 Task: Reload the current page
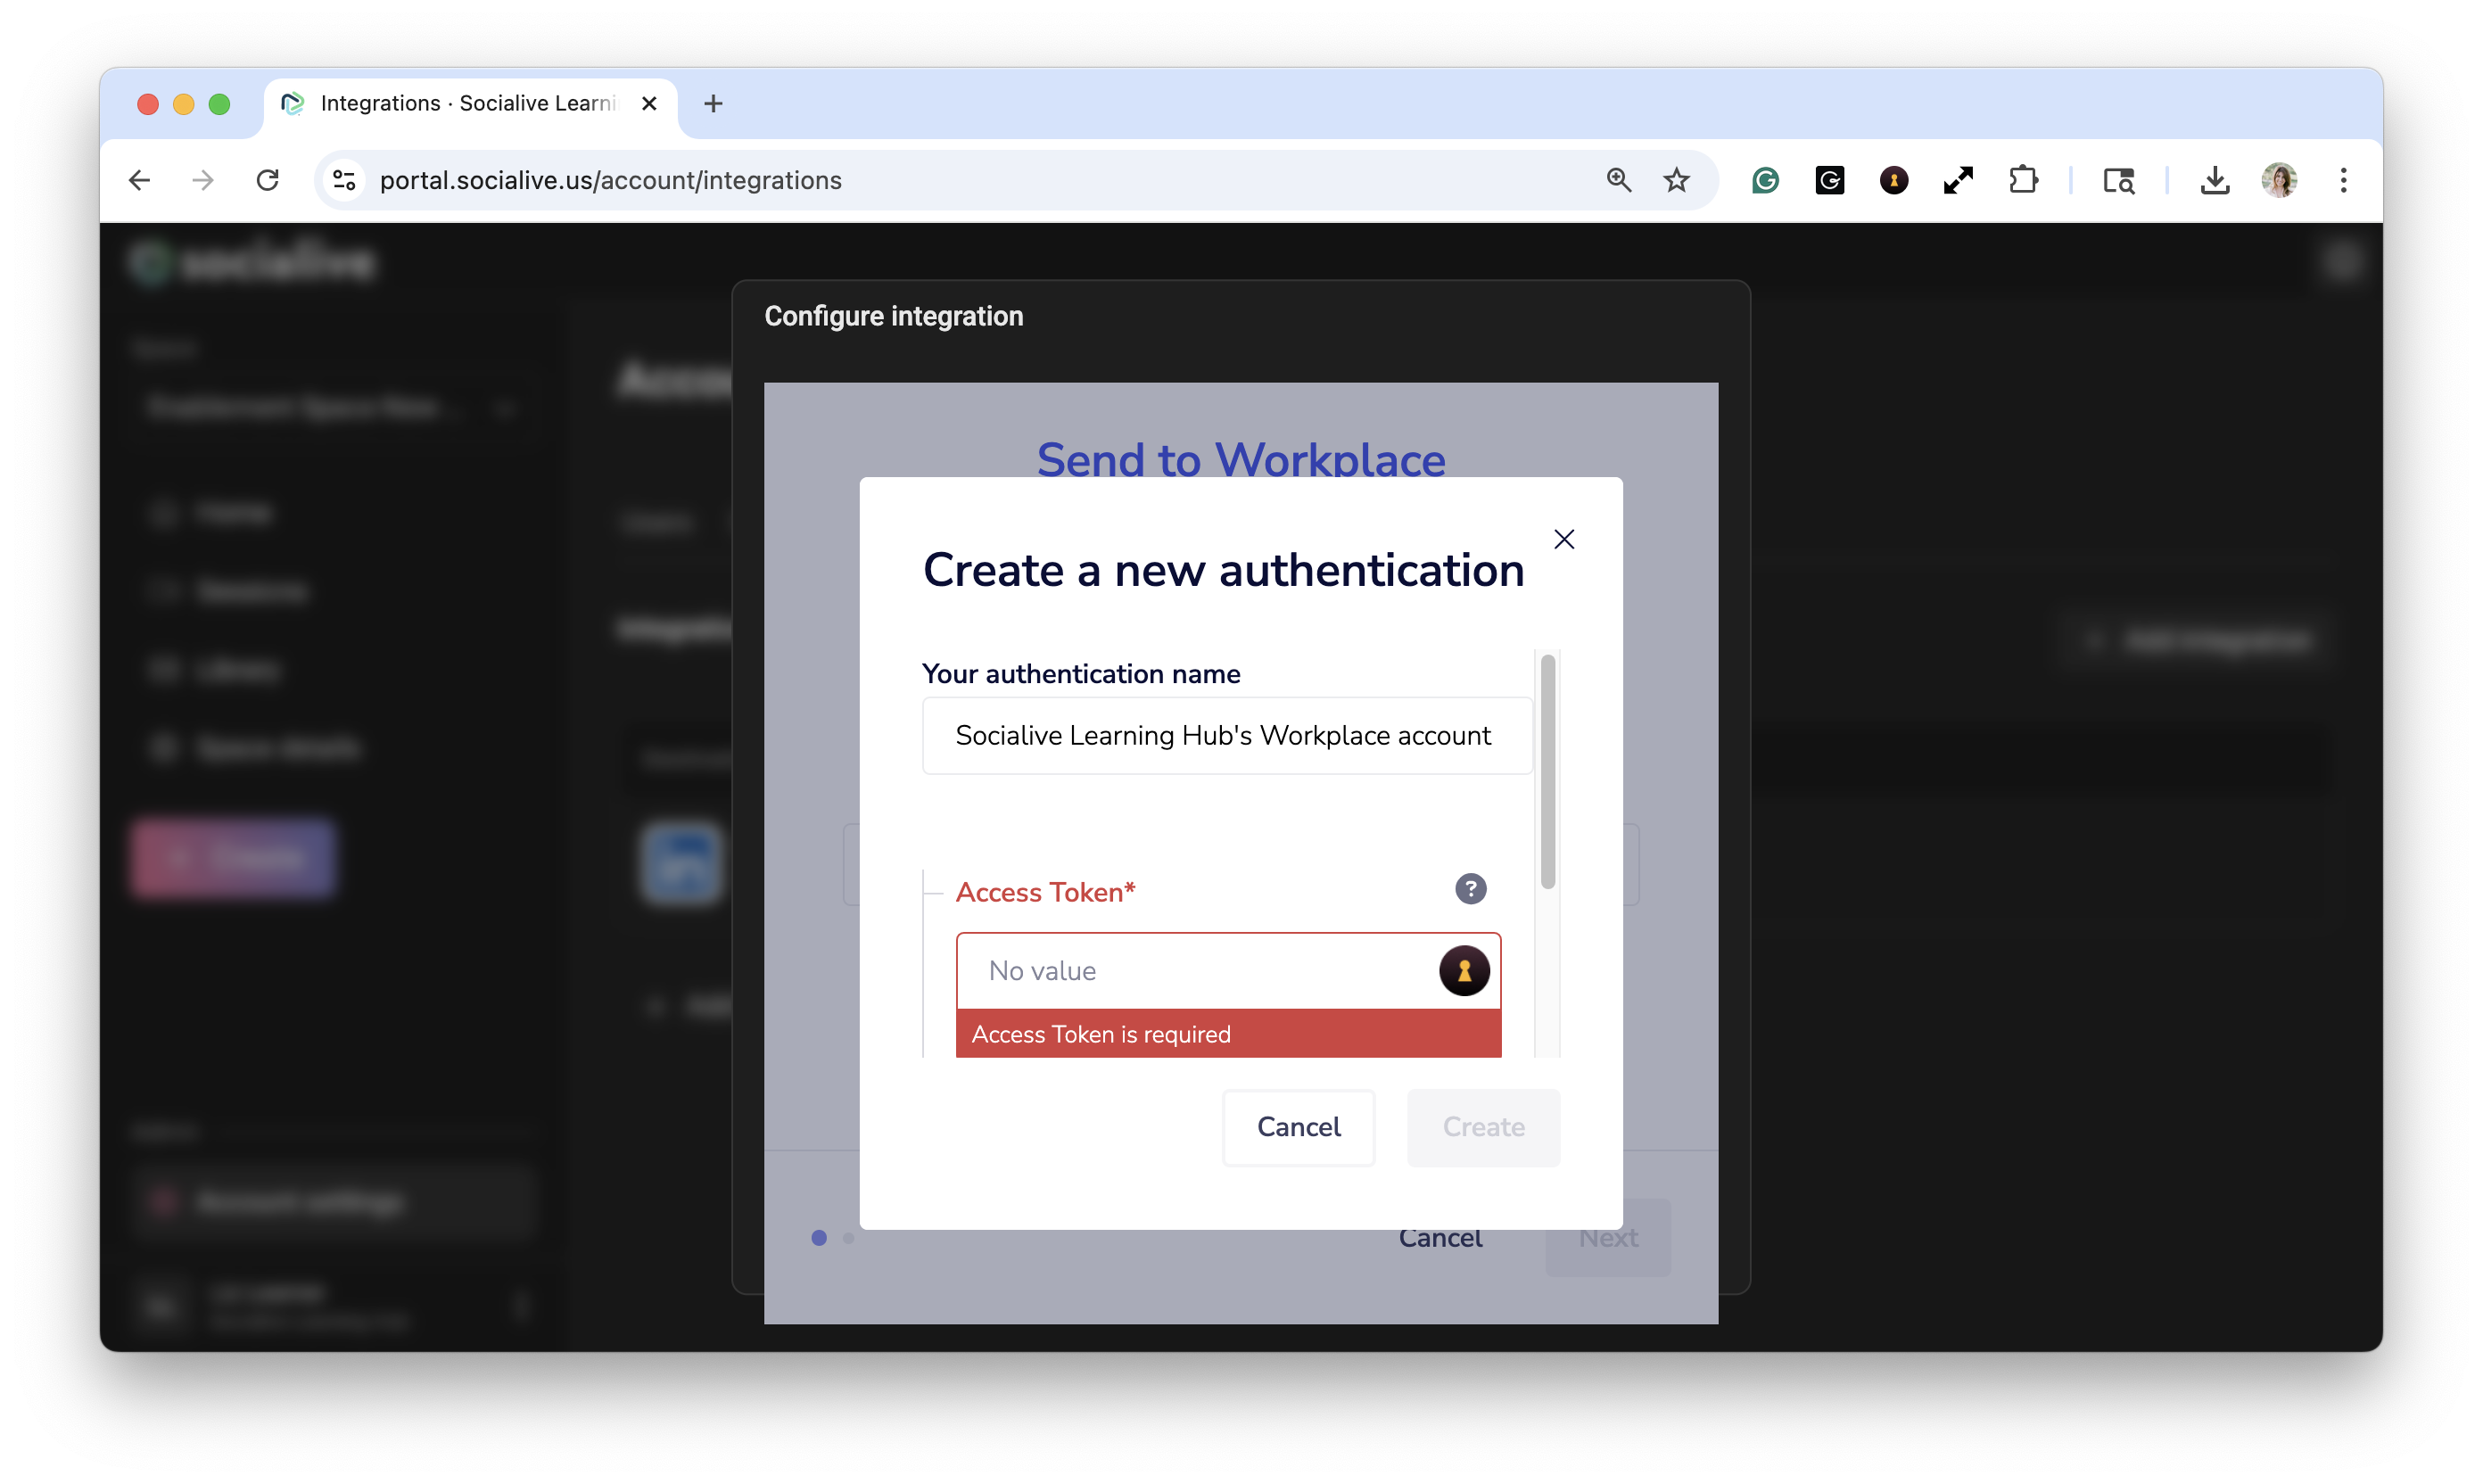(267, 180)
